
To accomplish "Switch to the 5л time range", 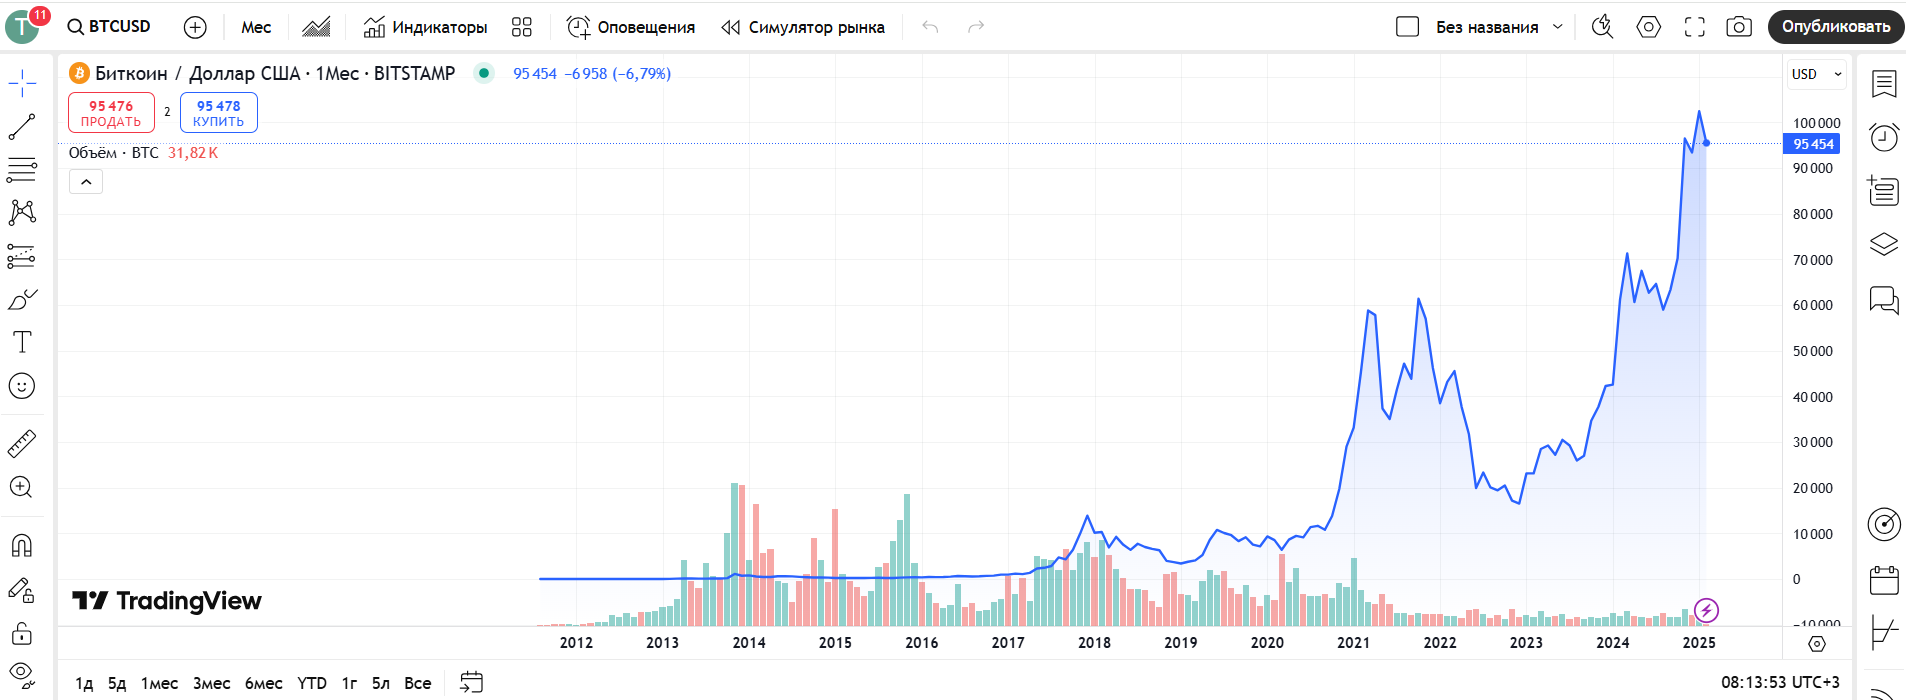I will click(x=381, y=683).
